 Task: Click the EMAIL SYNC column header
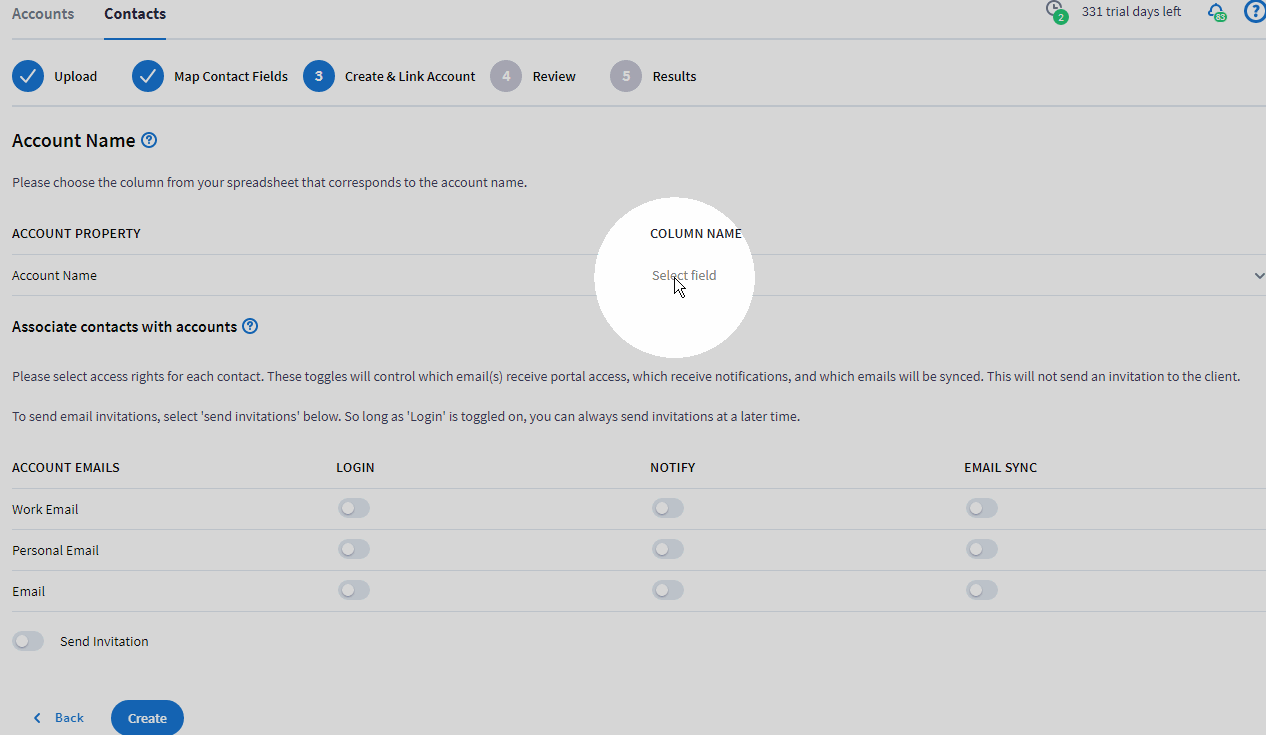click(x=1000, y=467)
